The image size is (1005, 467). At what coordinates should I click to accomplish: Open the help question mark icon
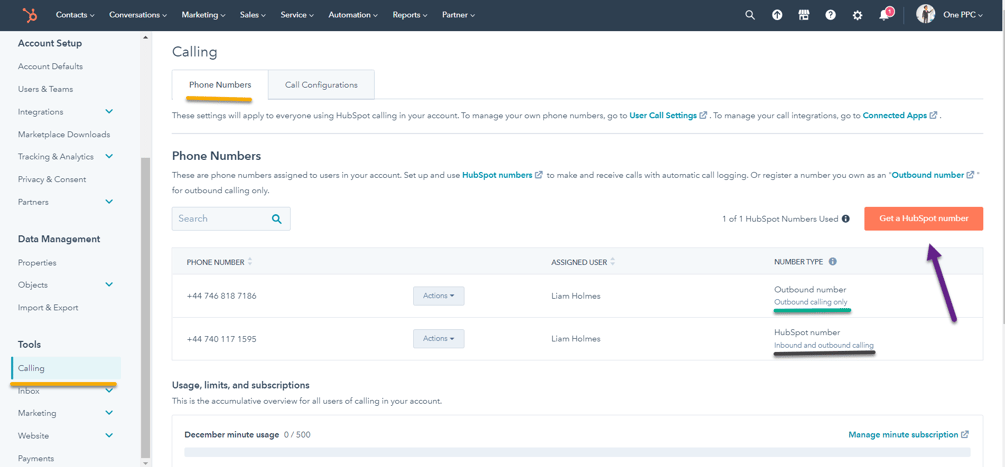pyautogui.click(x=831, y=15)
